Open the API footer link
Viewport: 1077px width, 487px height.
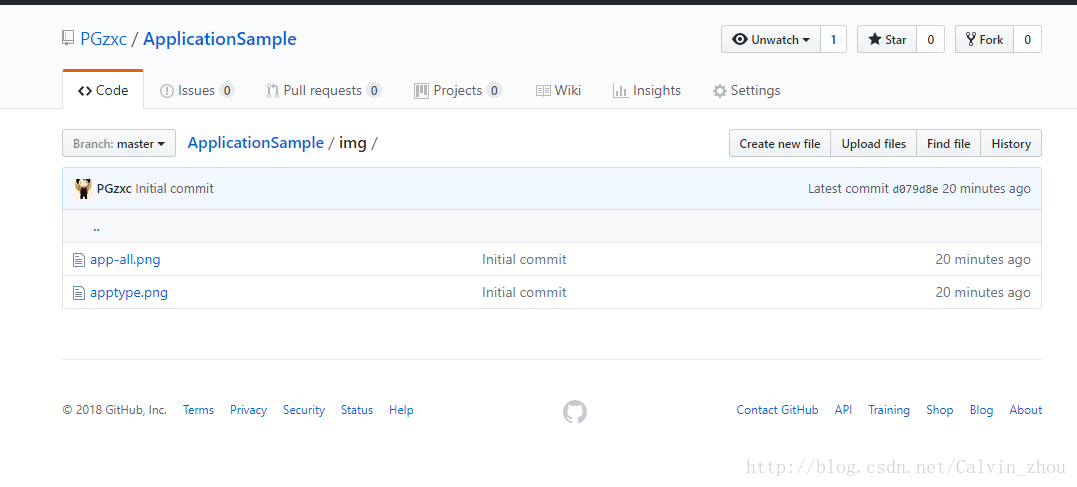(x=843, y=410)
